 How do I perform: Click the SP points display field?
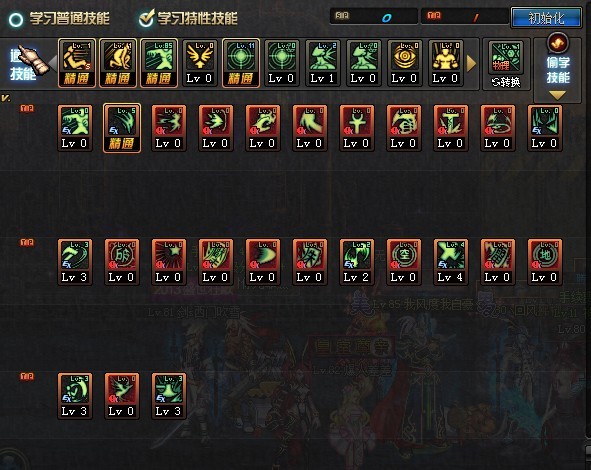pos(374,17)
